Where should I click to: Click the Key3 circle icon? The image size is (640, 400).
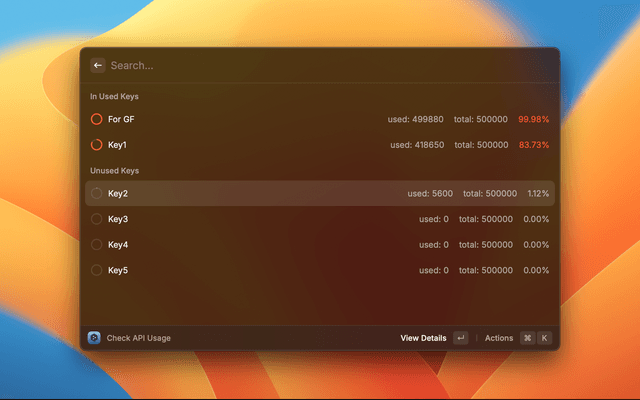97,219
